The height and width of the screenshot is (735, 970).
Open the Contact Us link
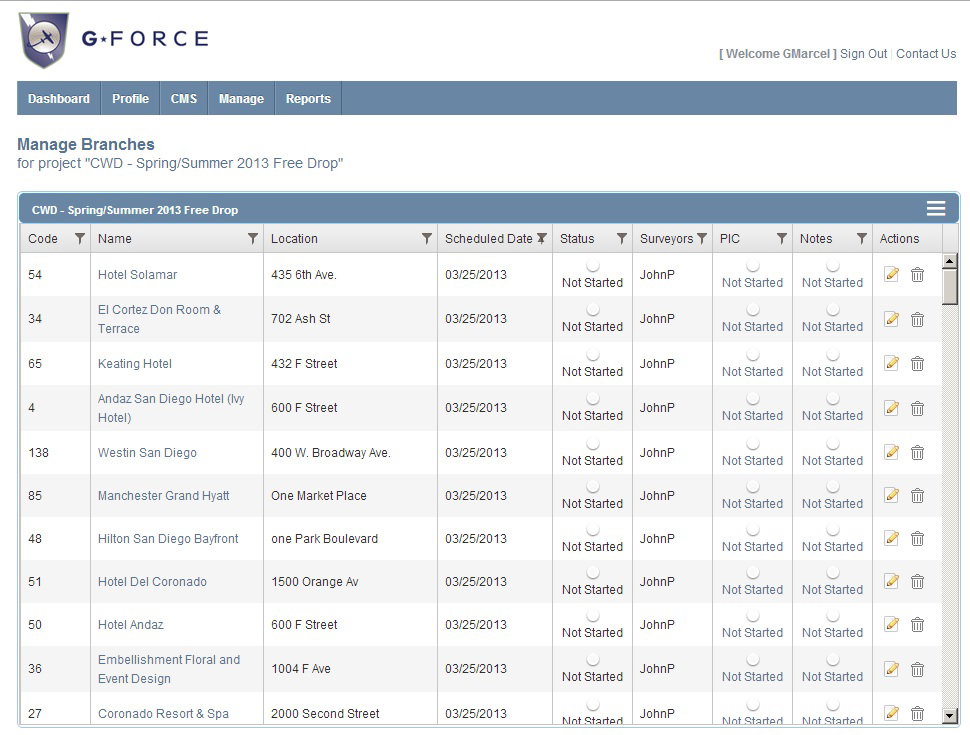[926, 54]
